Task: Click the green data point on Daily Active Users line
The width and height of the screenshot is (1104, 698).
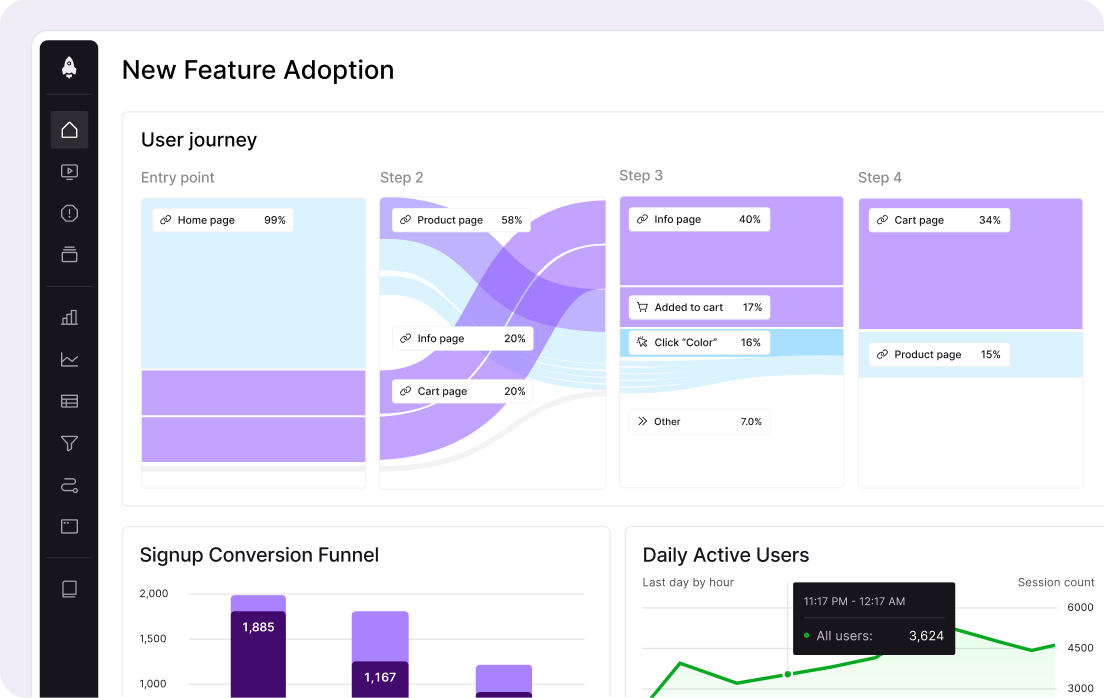Action: click(x=787, y=674)
